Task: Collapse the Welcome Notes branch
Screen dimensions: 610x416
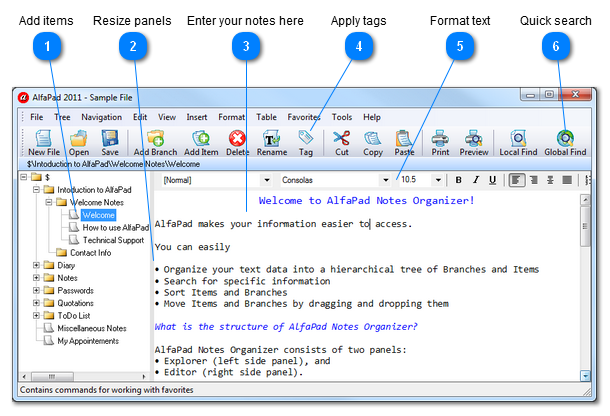Action: (x=49, y=202)
